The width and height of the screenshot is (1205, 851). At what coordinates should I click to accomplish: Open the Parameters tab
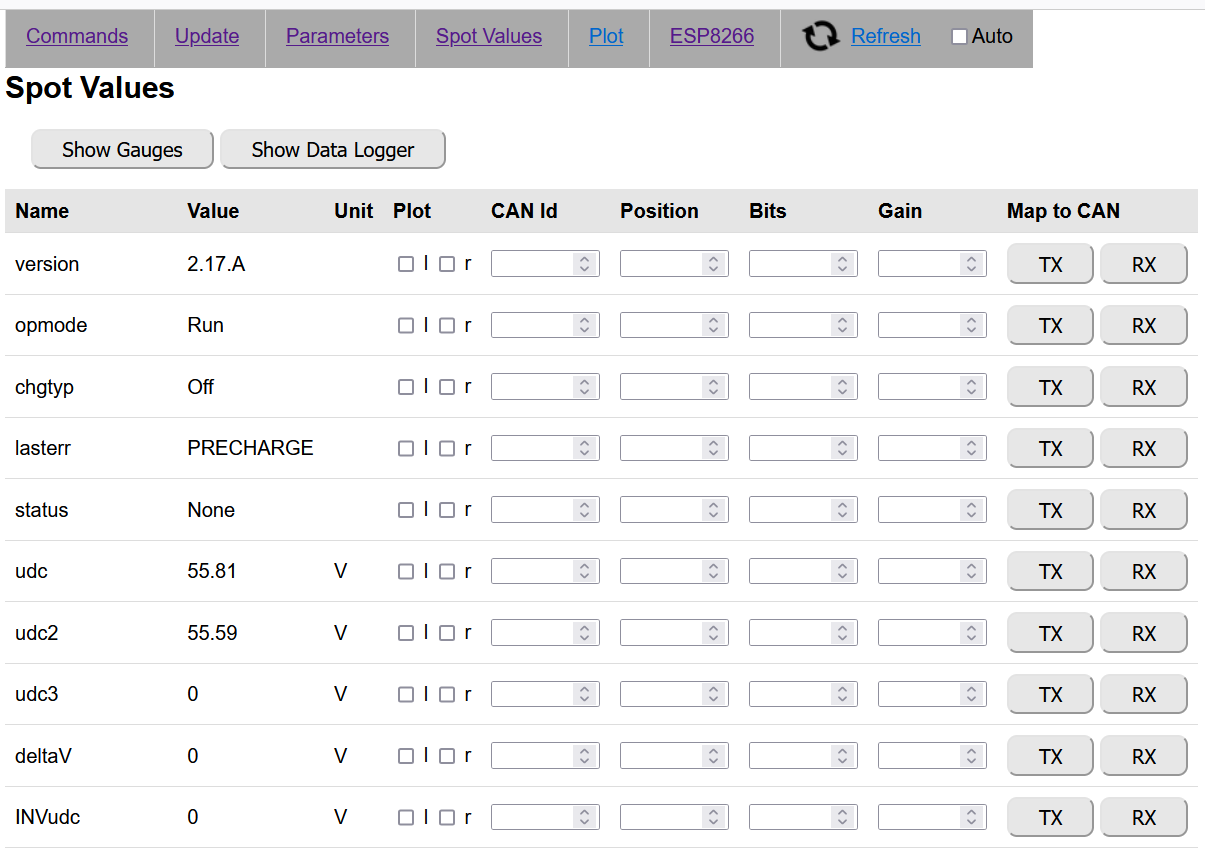tap(337, 37)
